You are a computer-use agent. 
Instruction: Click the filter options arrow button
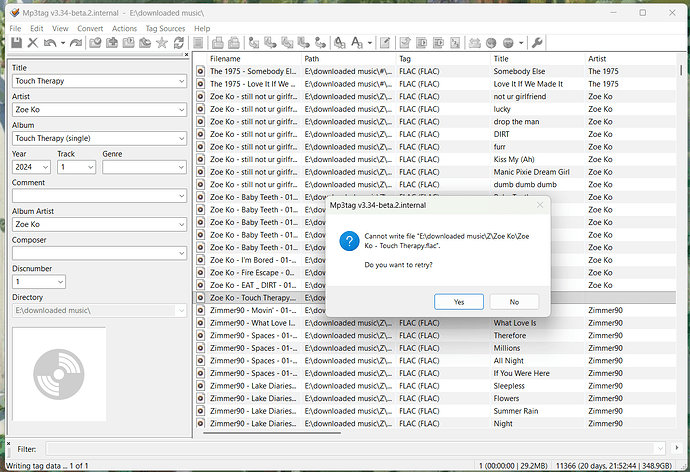676,448
